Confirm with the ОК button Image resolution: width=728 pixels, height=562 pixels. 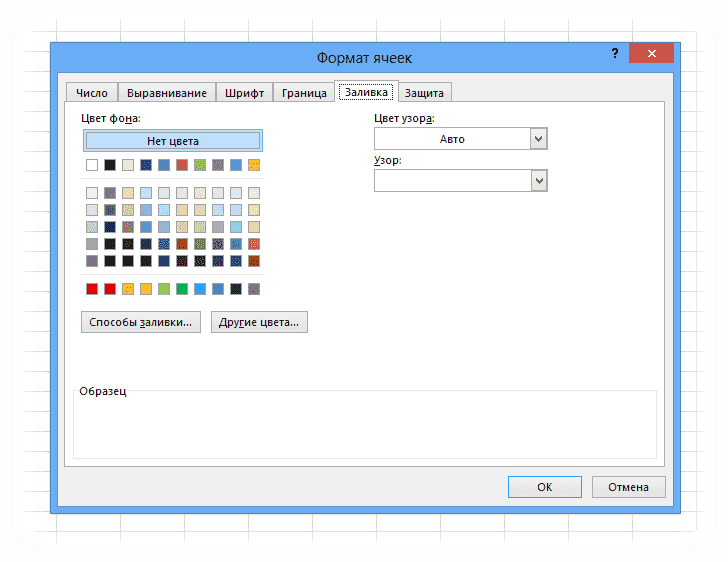(x=545, y=487)
